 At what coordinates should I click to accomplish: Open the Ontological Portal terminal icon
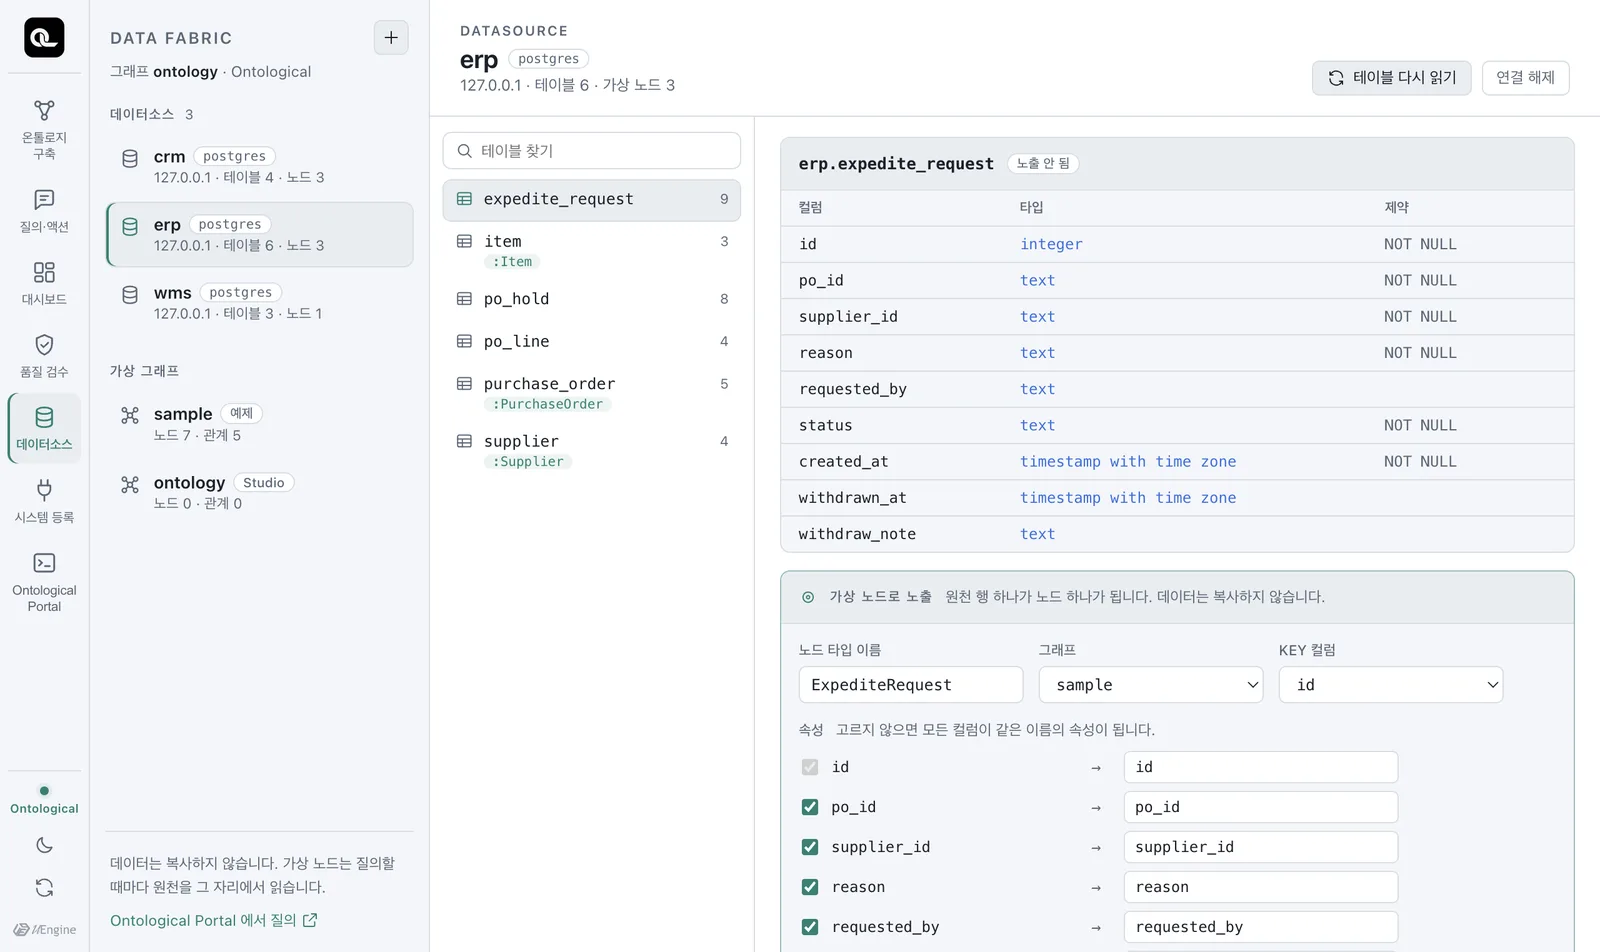click(x=44, y=563)
